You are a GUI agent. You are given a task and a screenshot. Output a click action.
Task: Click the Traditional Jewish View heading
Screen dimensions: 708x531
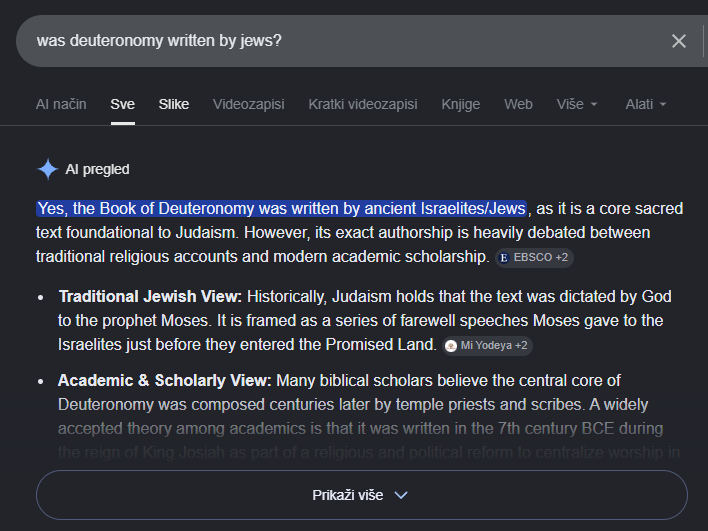[x=150, y=297]
